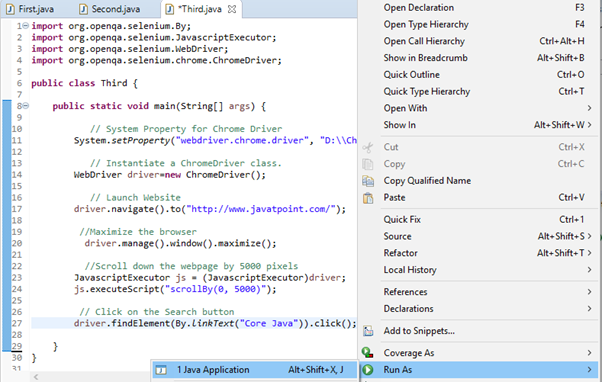Click the Cut scissors icon
The image size is (602, 382).
tap(368, 147)
